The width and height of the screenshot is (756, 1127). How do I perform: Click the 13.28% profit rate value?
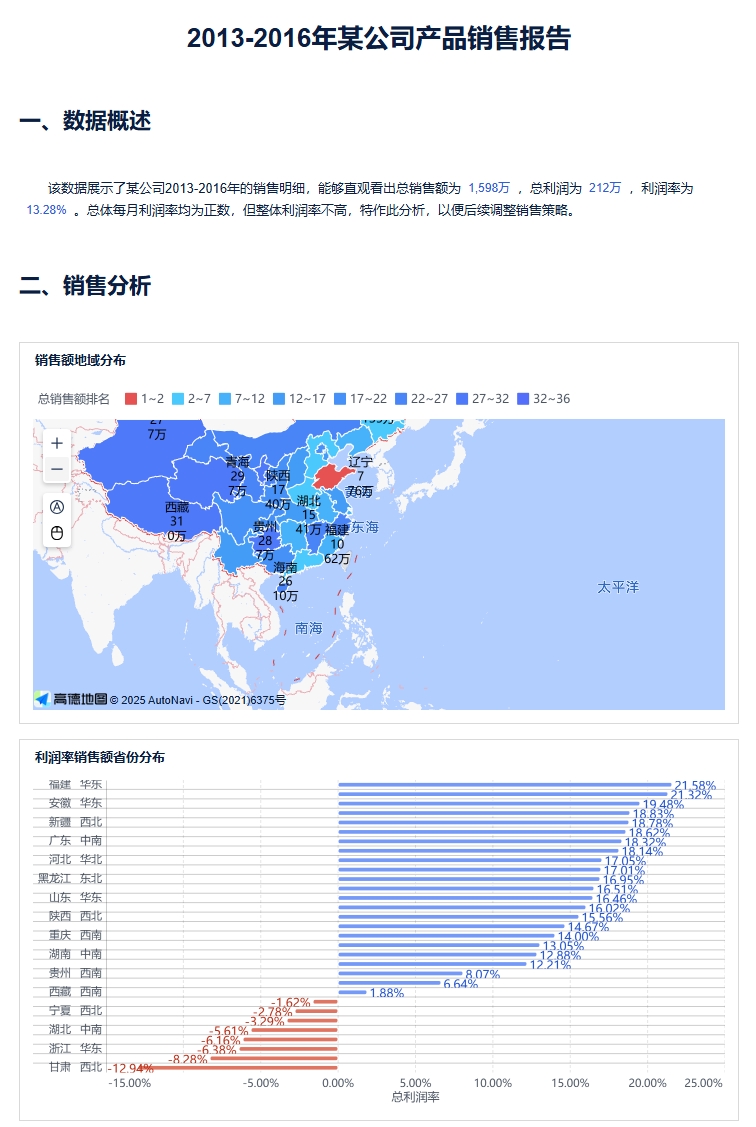[47, 211]
